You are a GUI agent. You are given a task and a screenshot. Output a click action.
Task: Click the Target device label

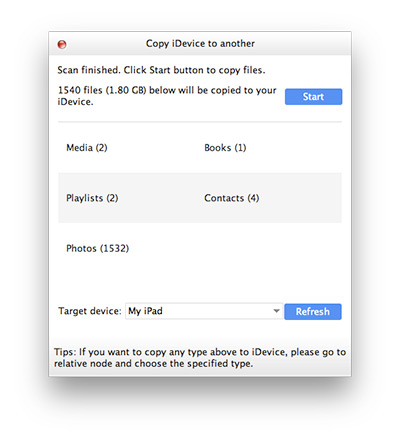tap(90, 311)
